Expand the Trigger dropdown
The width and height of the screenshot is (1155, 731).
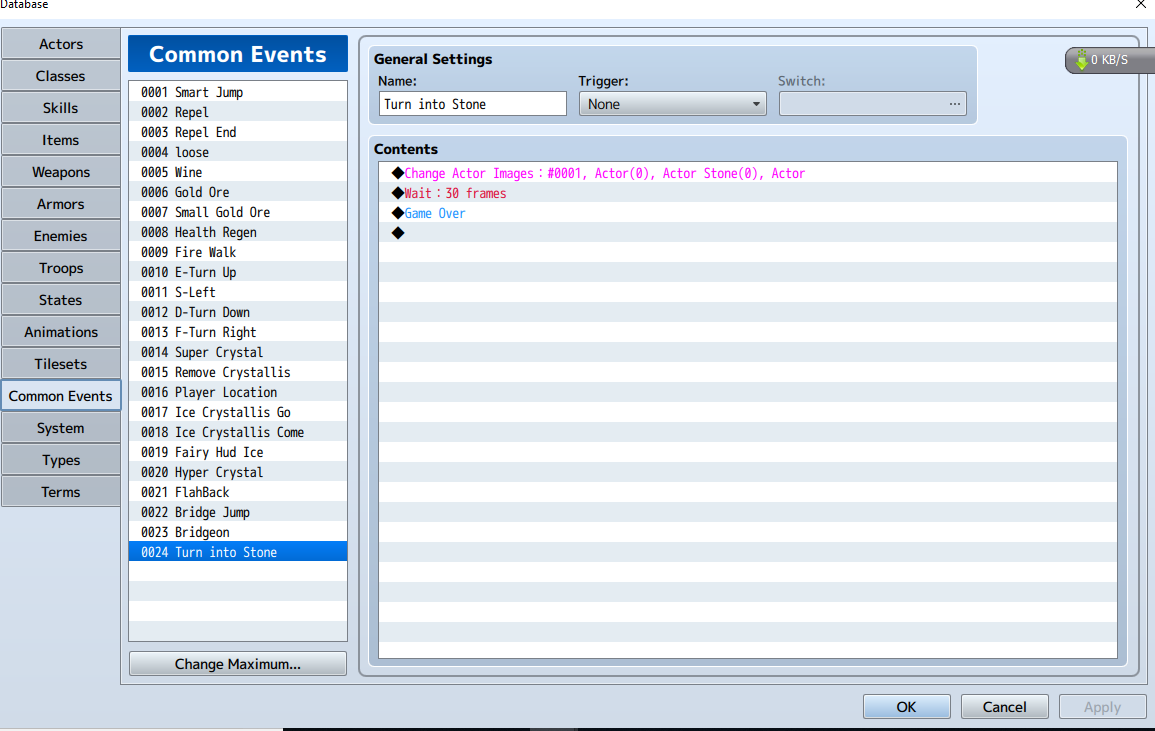pos(673,104)
